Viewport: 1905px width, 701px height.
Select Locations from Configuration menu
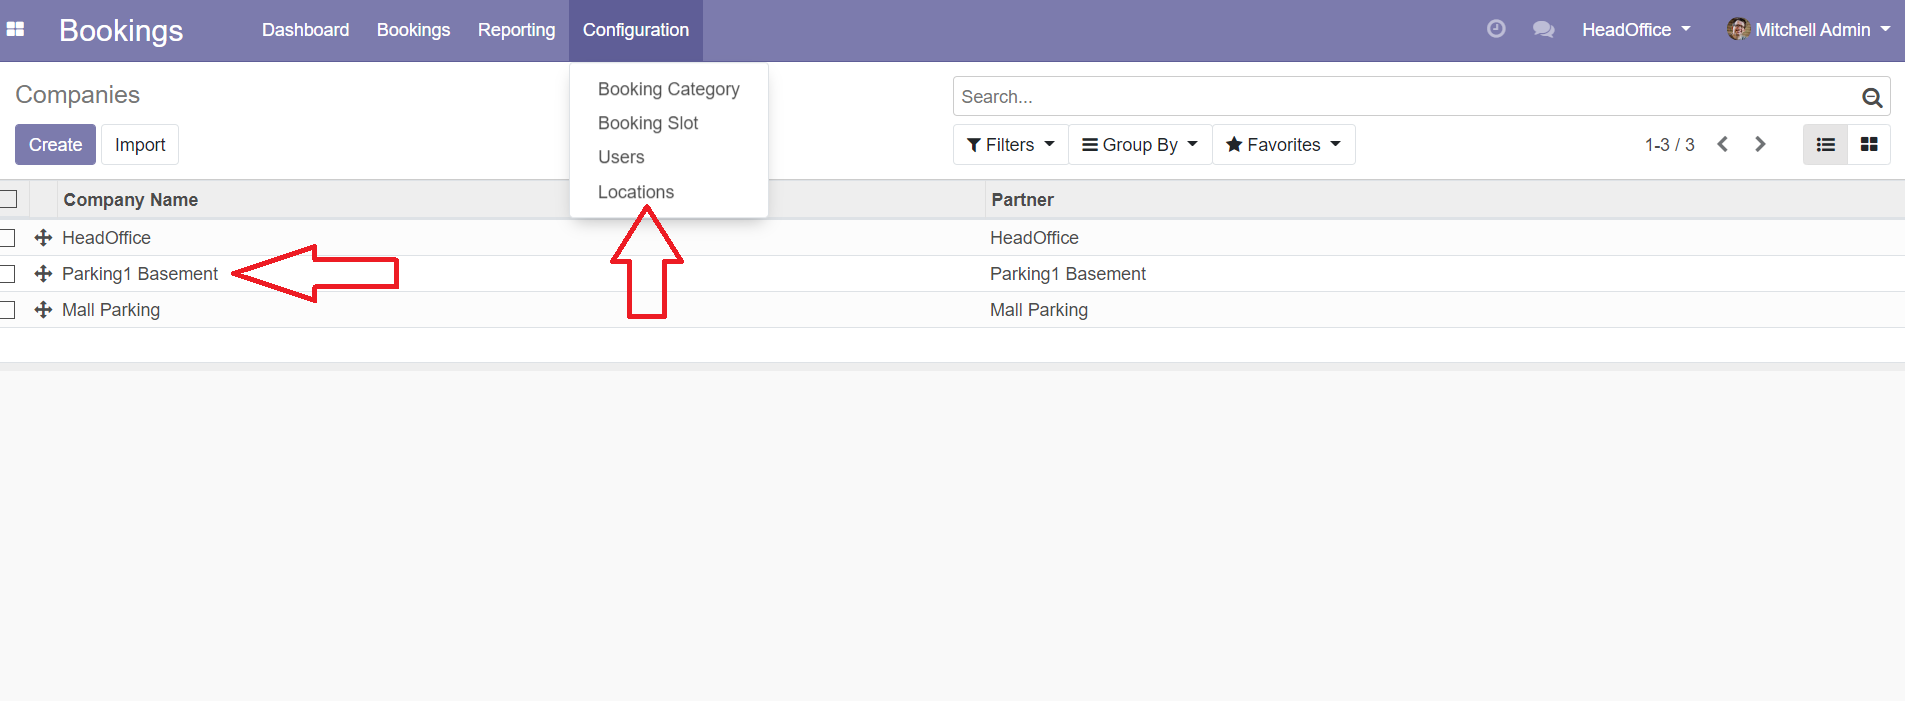636,192
